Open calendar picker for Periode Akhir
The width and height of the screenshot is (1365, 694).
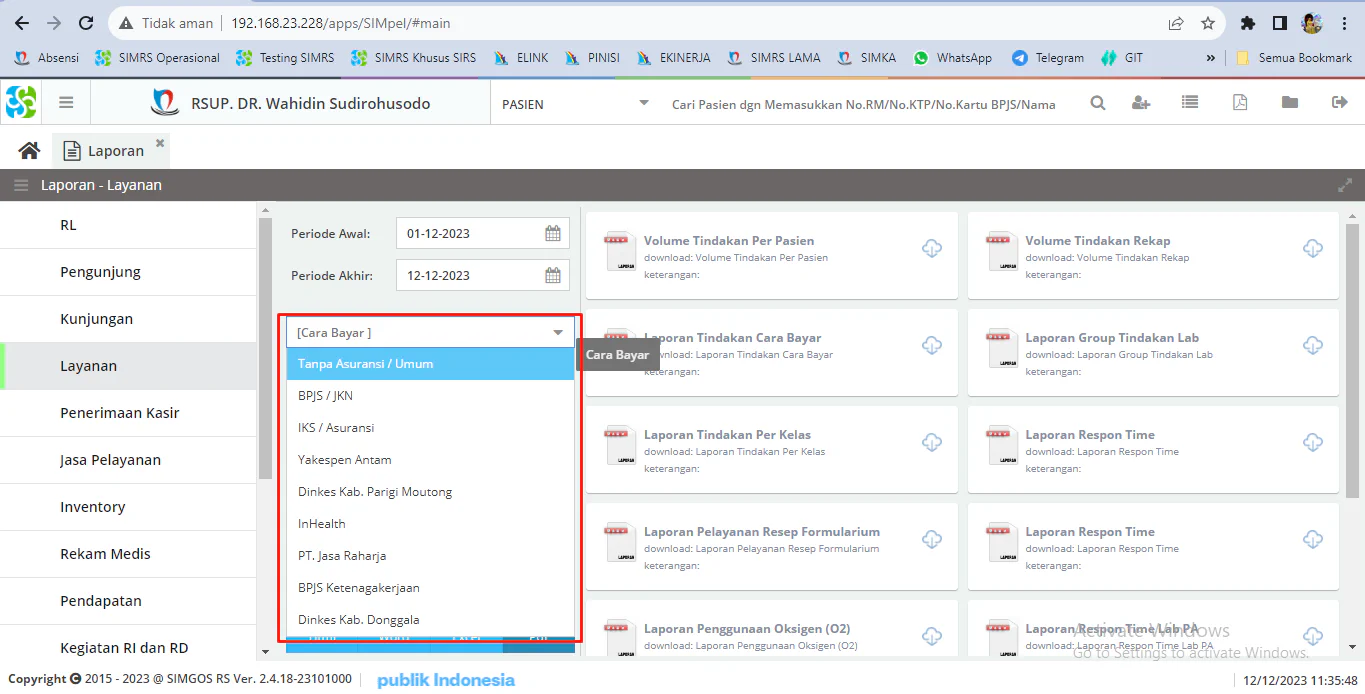tap(553, 275)
